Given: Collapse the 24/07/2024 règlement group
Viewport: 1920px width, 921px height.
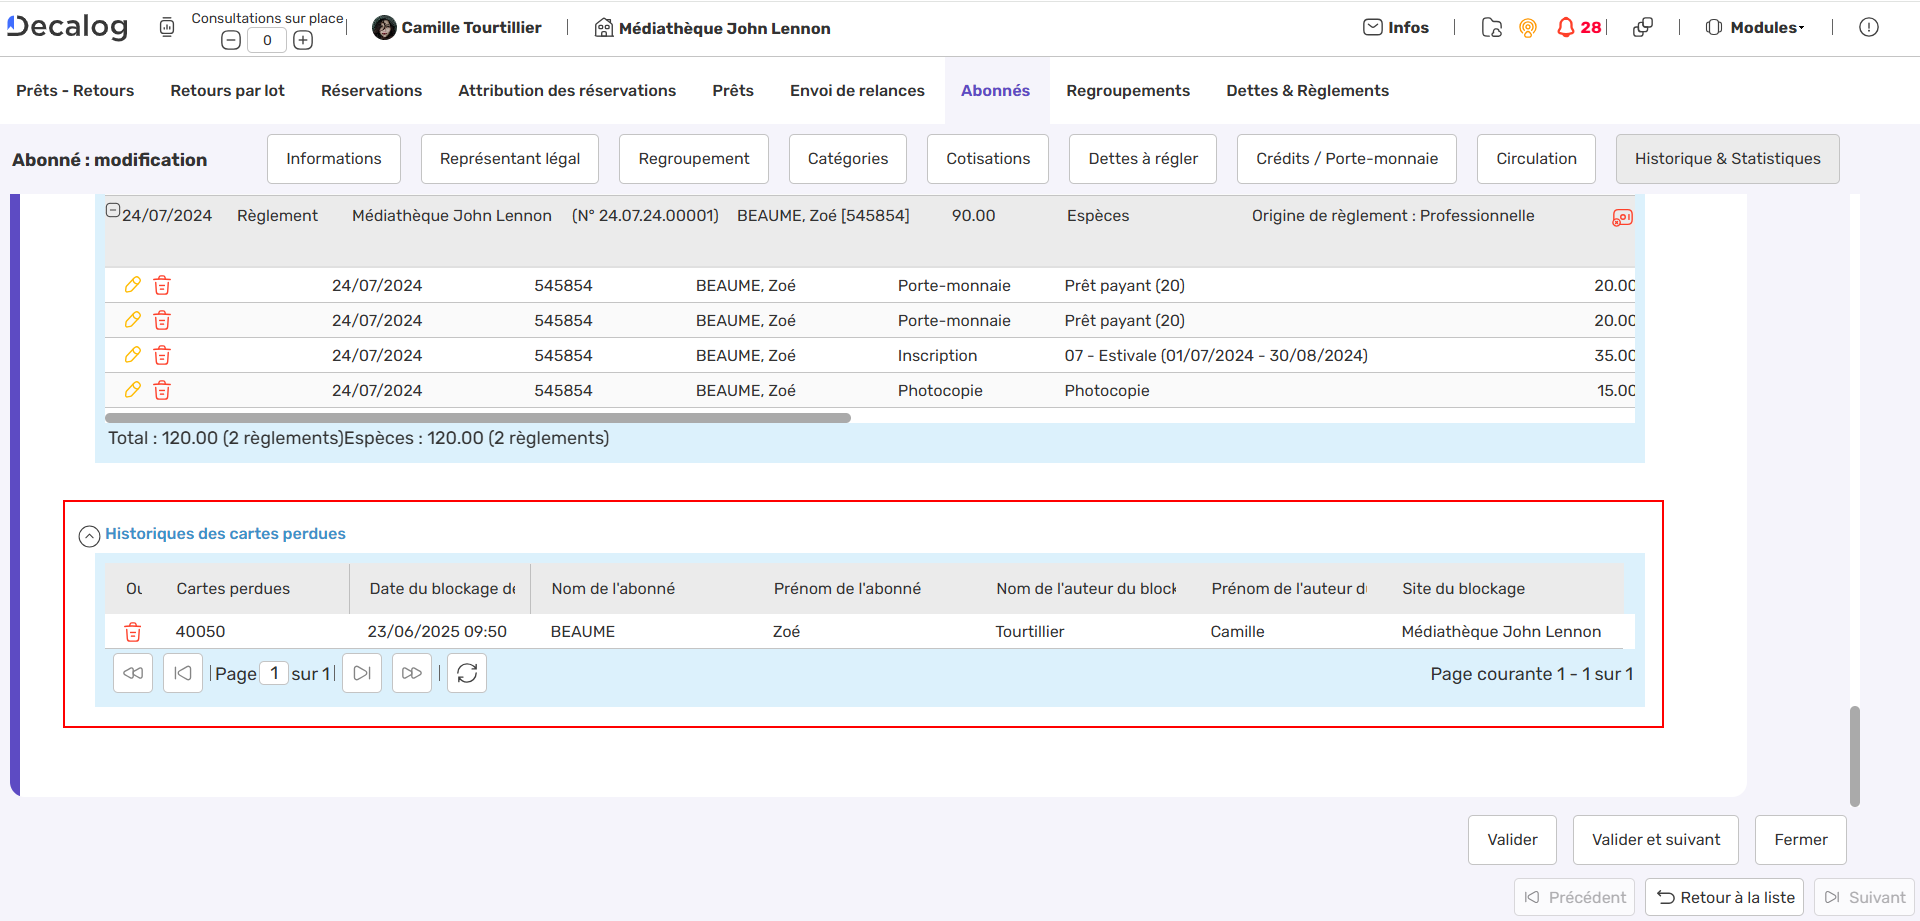Looking at the screenshot, I should click(x=113, y=210).
